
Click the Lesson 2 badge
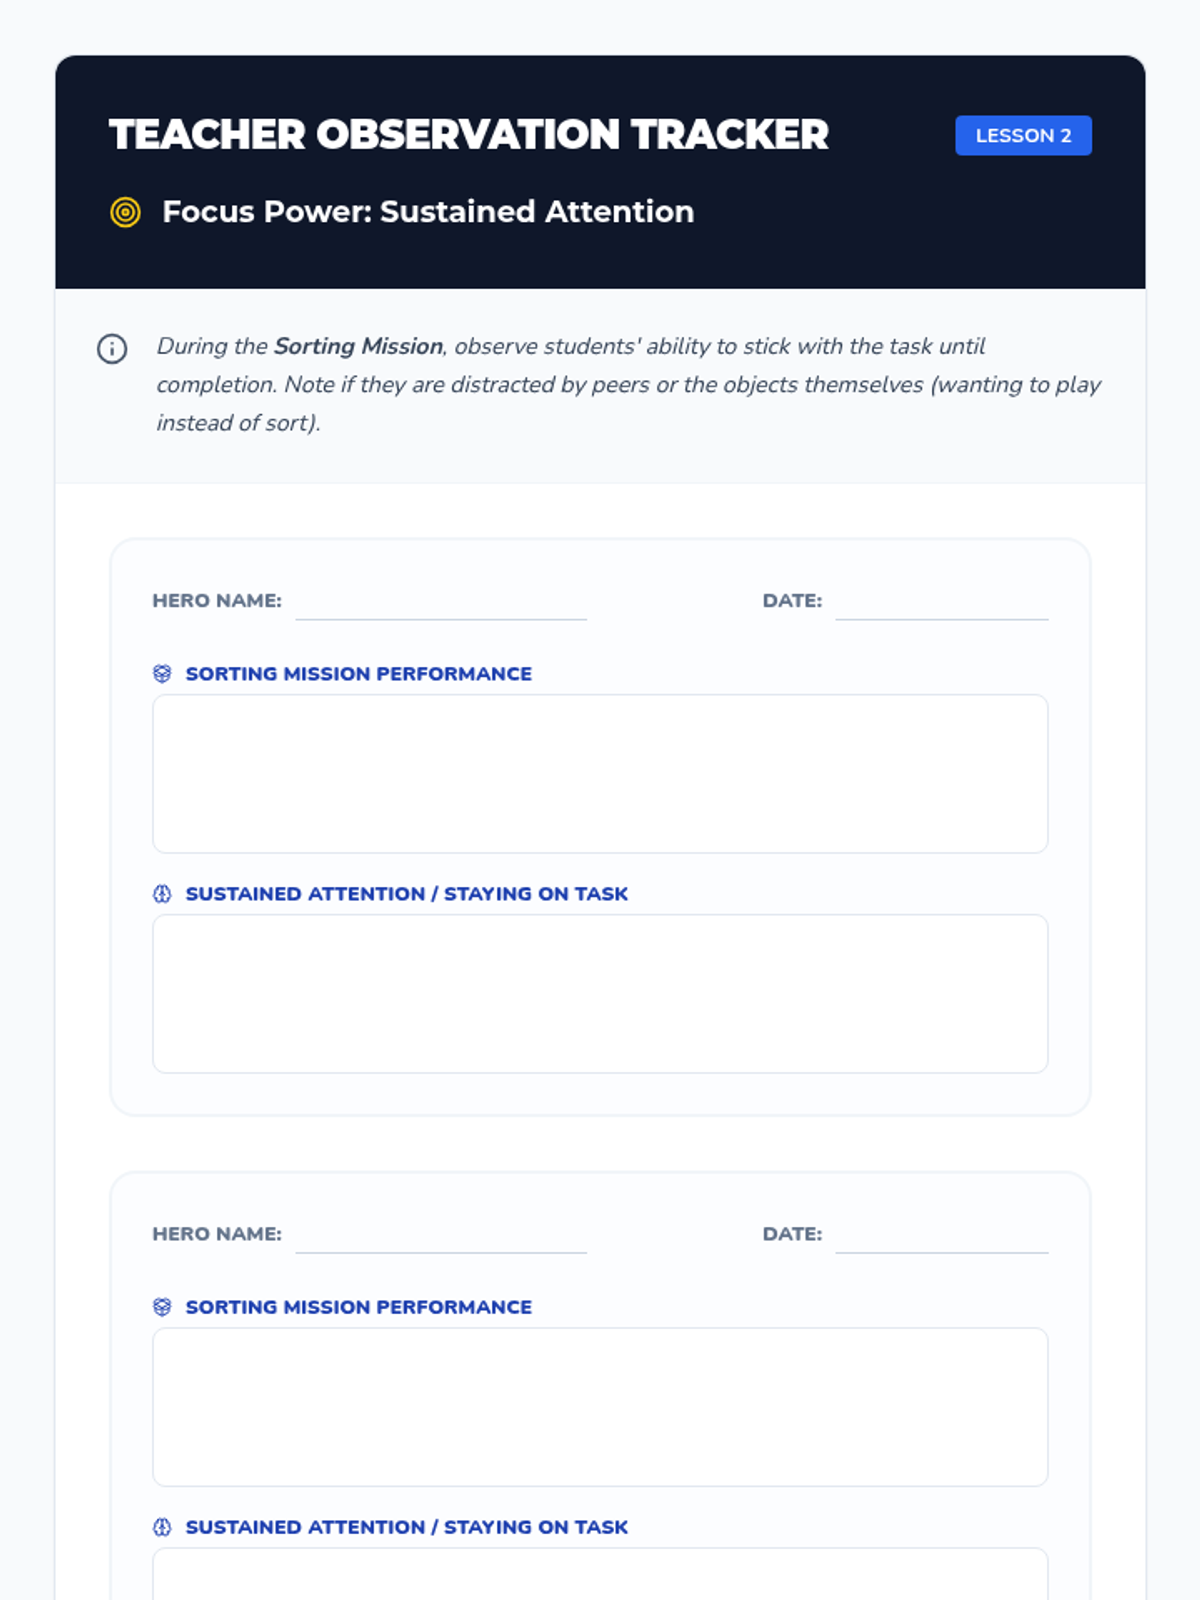pyautogui.click(x=1023, y=136)
